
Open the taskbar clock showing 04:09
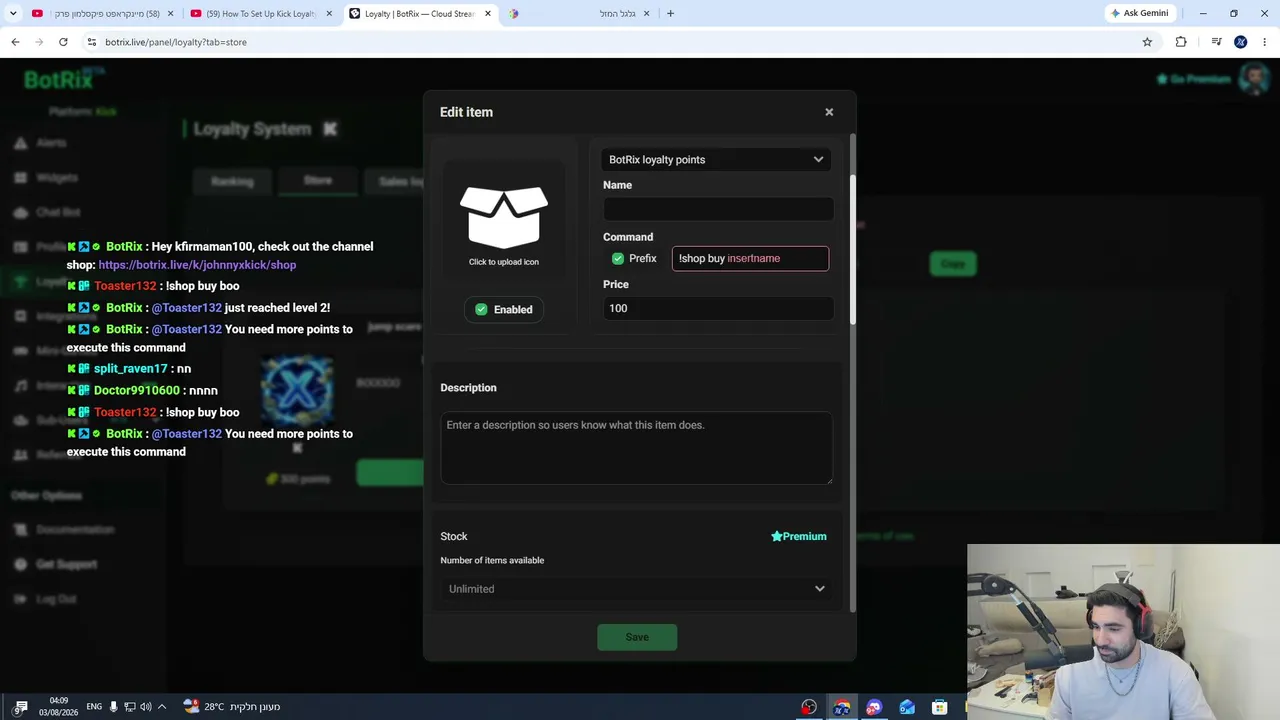click(59, 707)
